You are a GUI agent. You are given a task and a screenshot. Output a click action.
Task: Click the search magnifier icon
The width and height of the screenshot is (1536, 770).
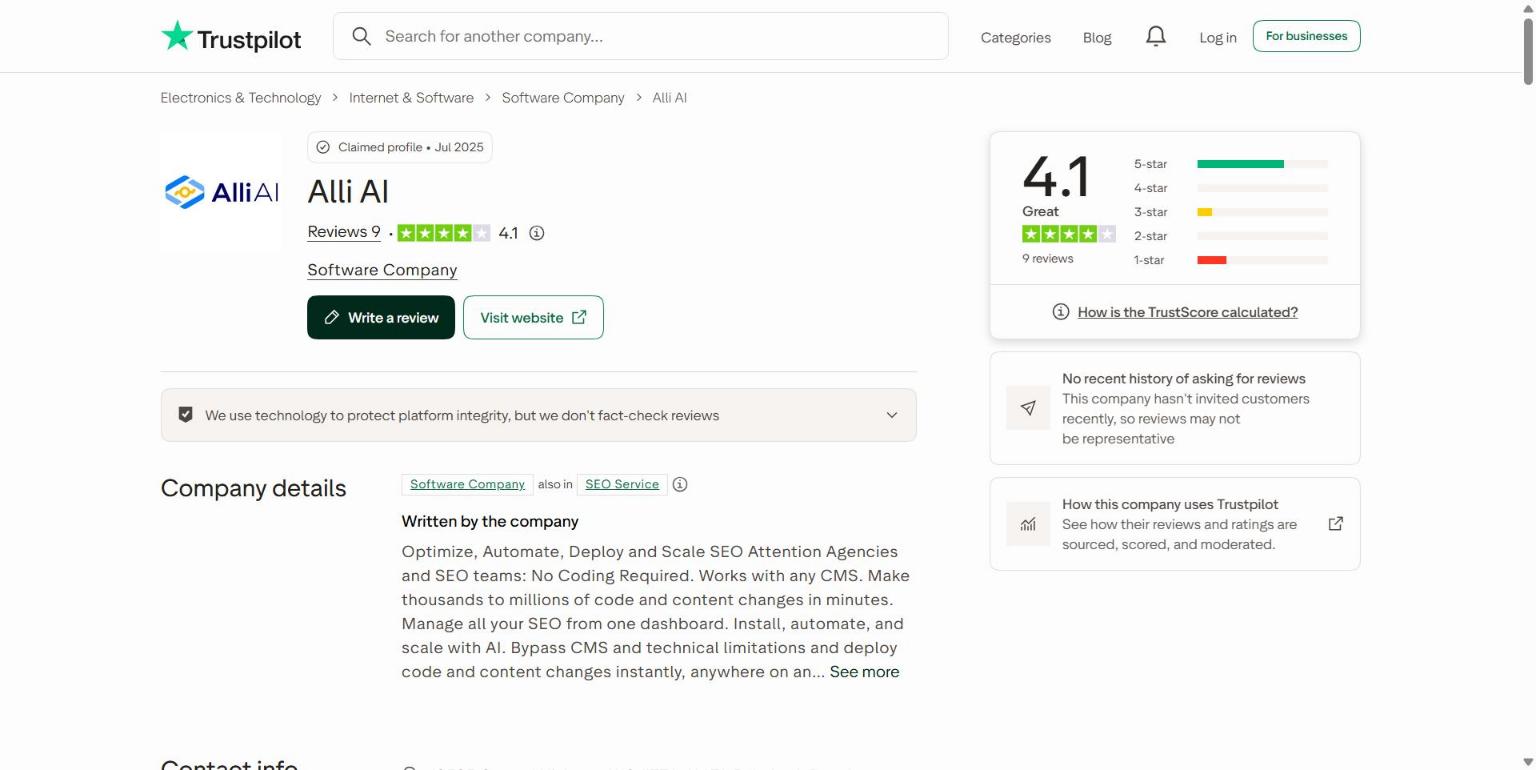click(361, 36)
